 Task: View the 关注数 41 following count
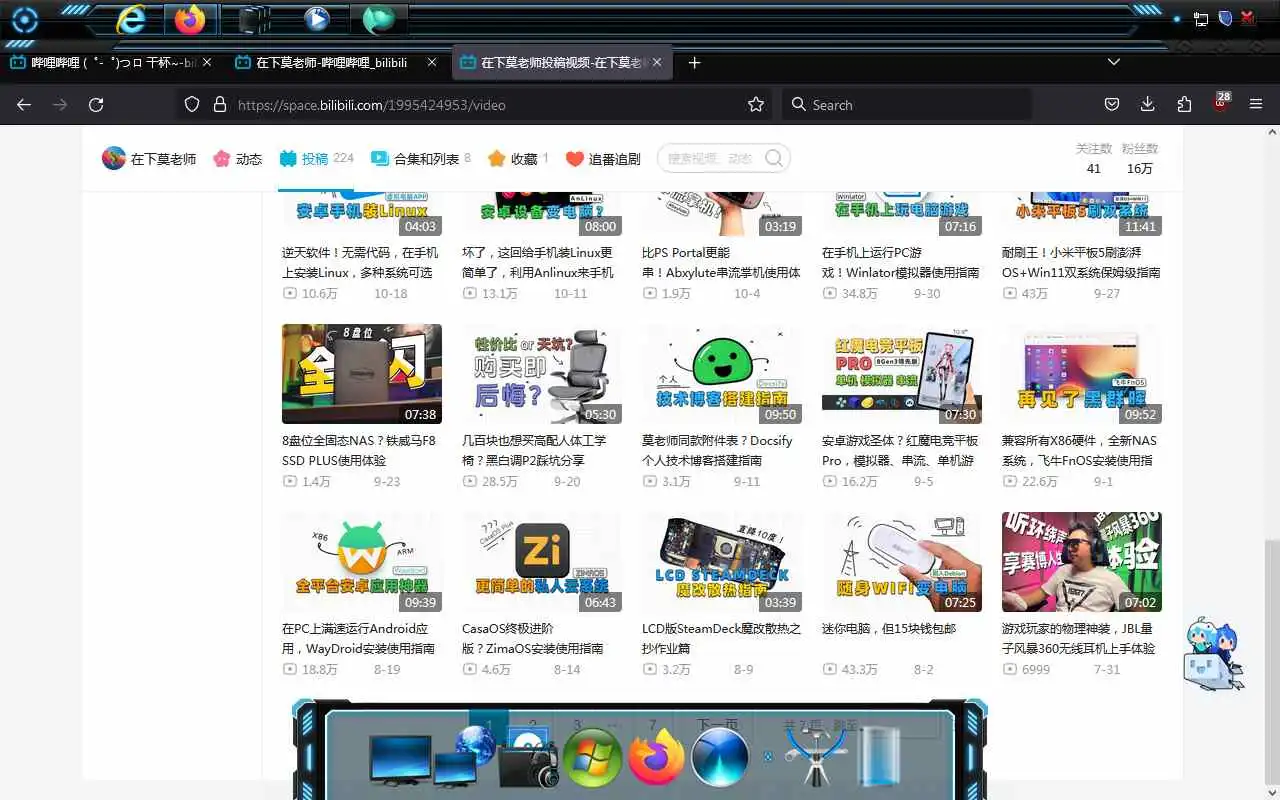coord(1094,158)
